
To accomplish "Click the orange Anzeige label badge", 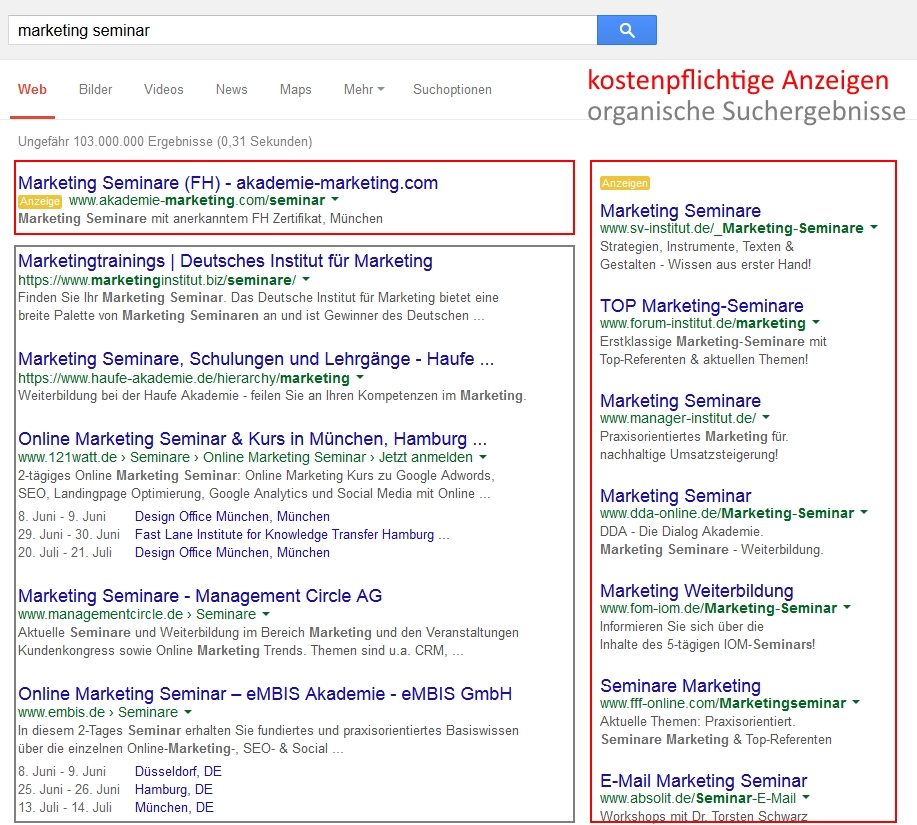I will tap(40, 201).
